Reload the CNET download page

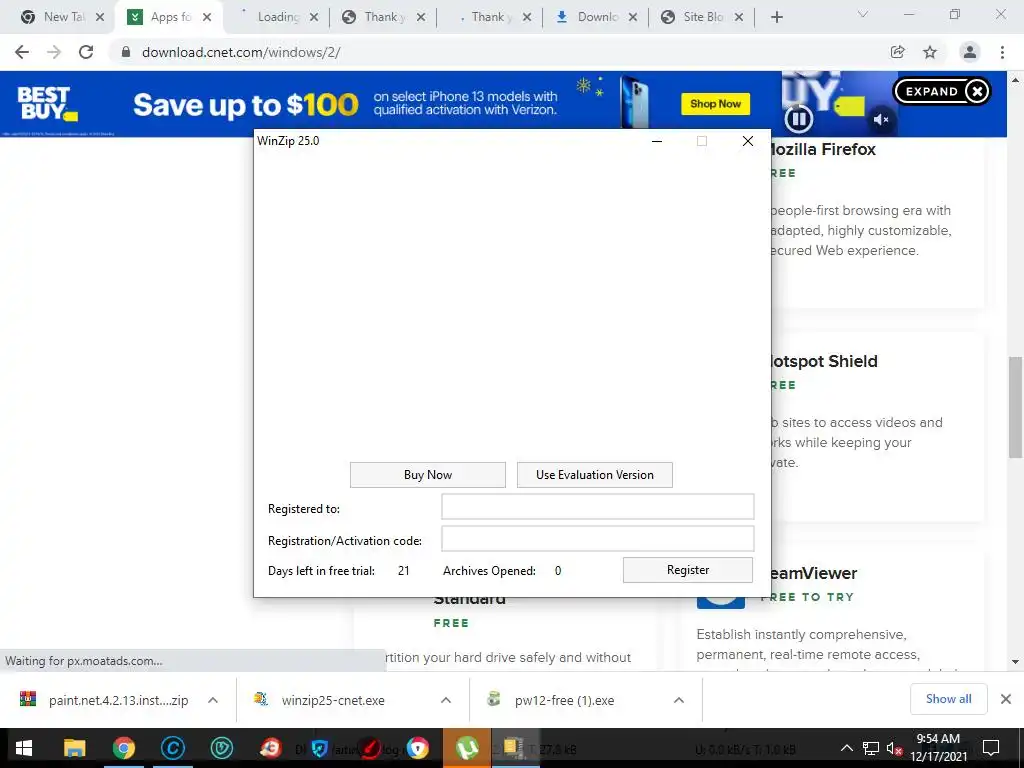point(86,52)
